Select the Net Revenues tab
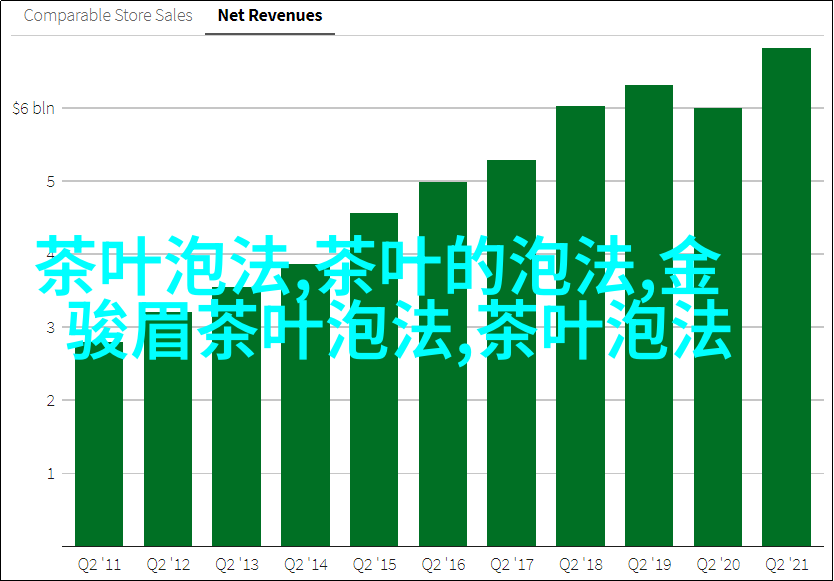 [270, 16]
